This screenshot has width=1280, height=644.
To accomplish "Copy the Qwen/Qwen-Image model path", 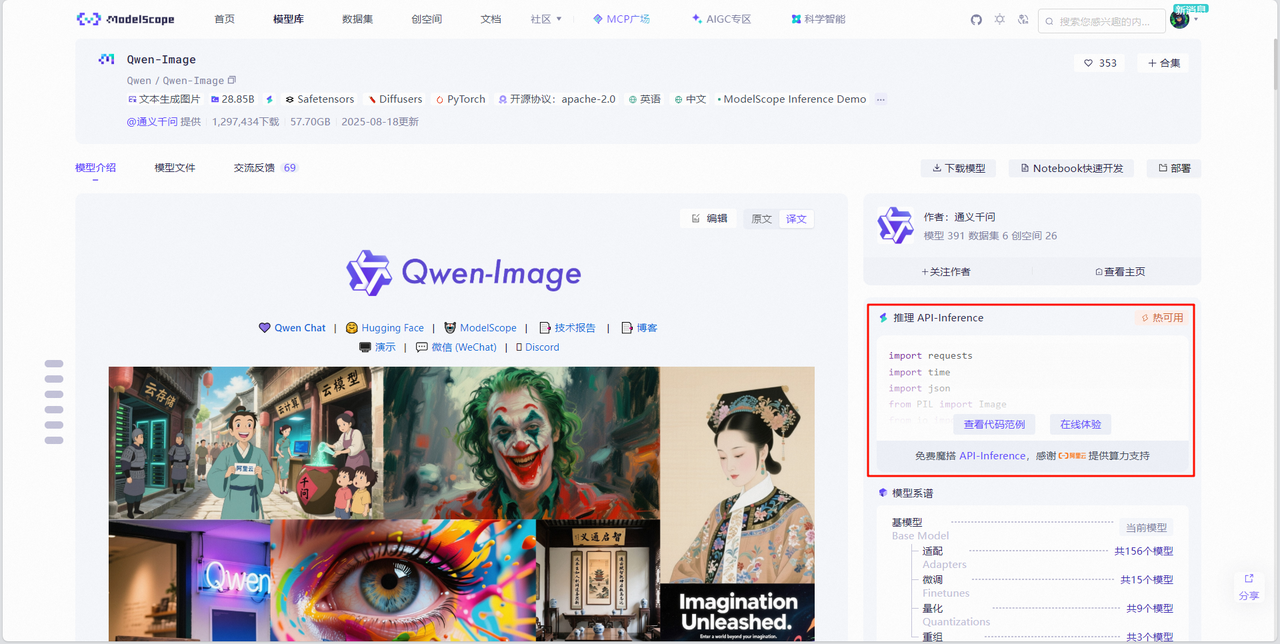I will pos(232,81).
